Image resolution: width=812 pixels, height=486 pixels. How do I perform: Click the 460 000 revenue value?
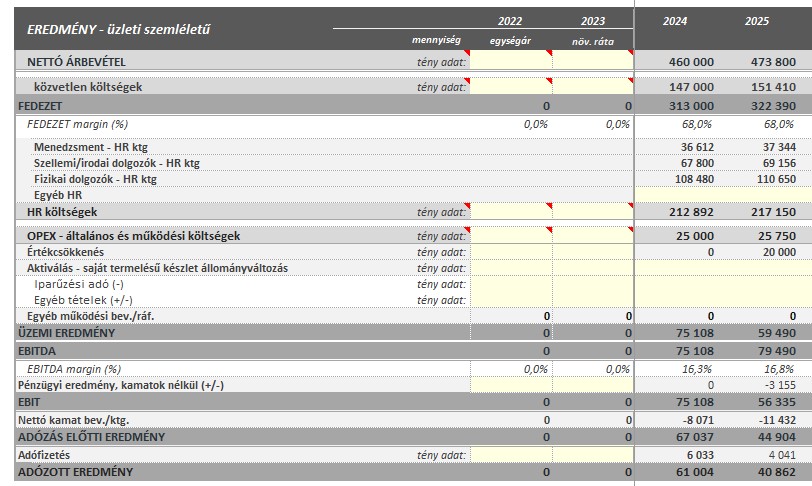[691, 62]
